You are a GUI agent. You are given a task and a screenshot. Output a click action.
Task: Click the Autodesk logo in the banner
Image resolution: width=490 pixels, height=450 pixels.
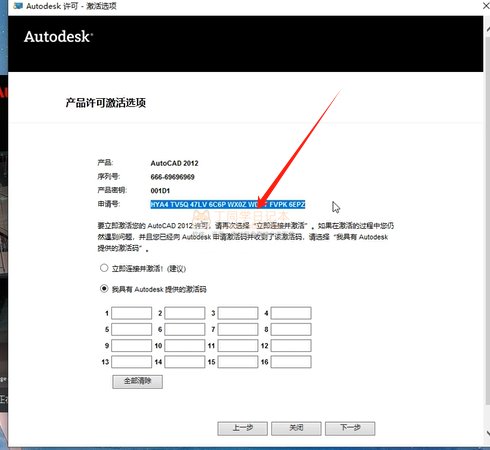[x=58, y=37]
